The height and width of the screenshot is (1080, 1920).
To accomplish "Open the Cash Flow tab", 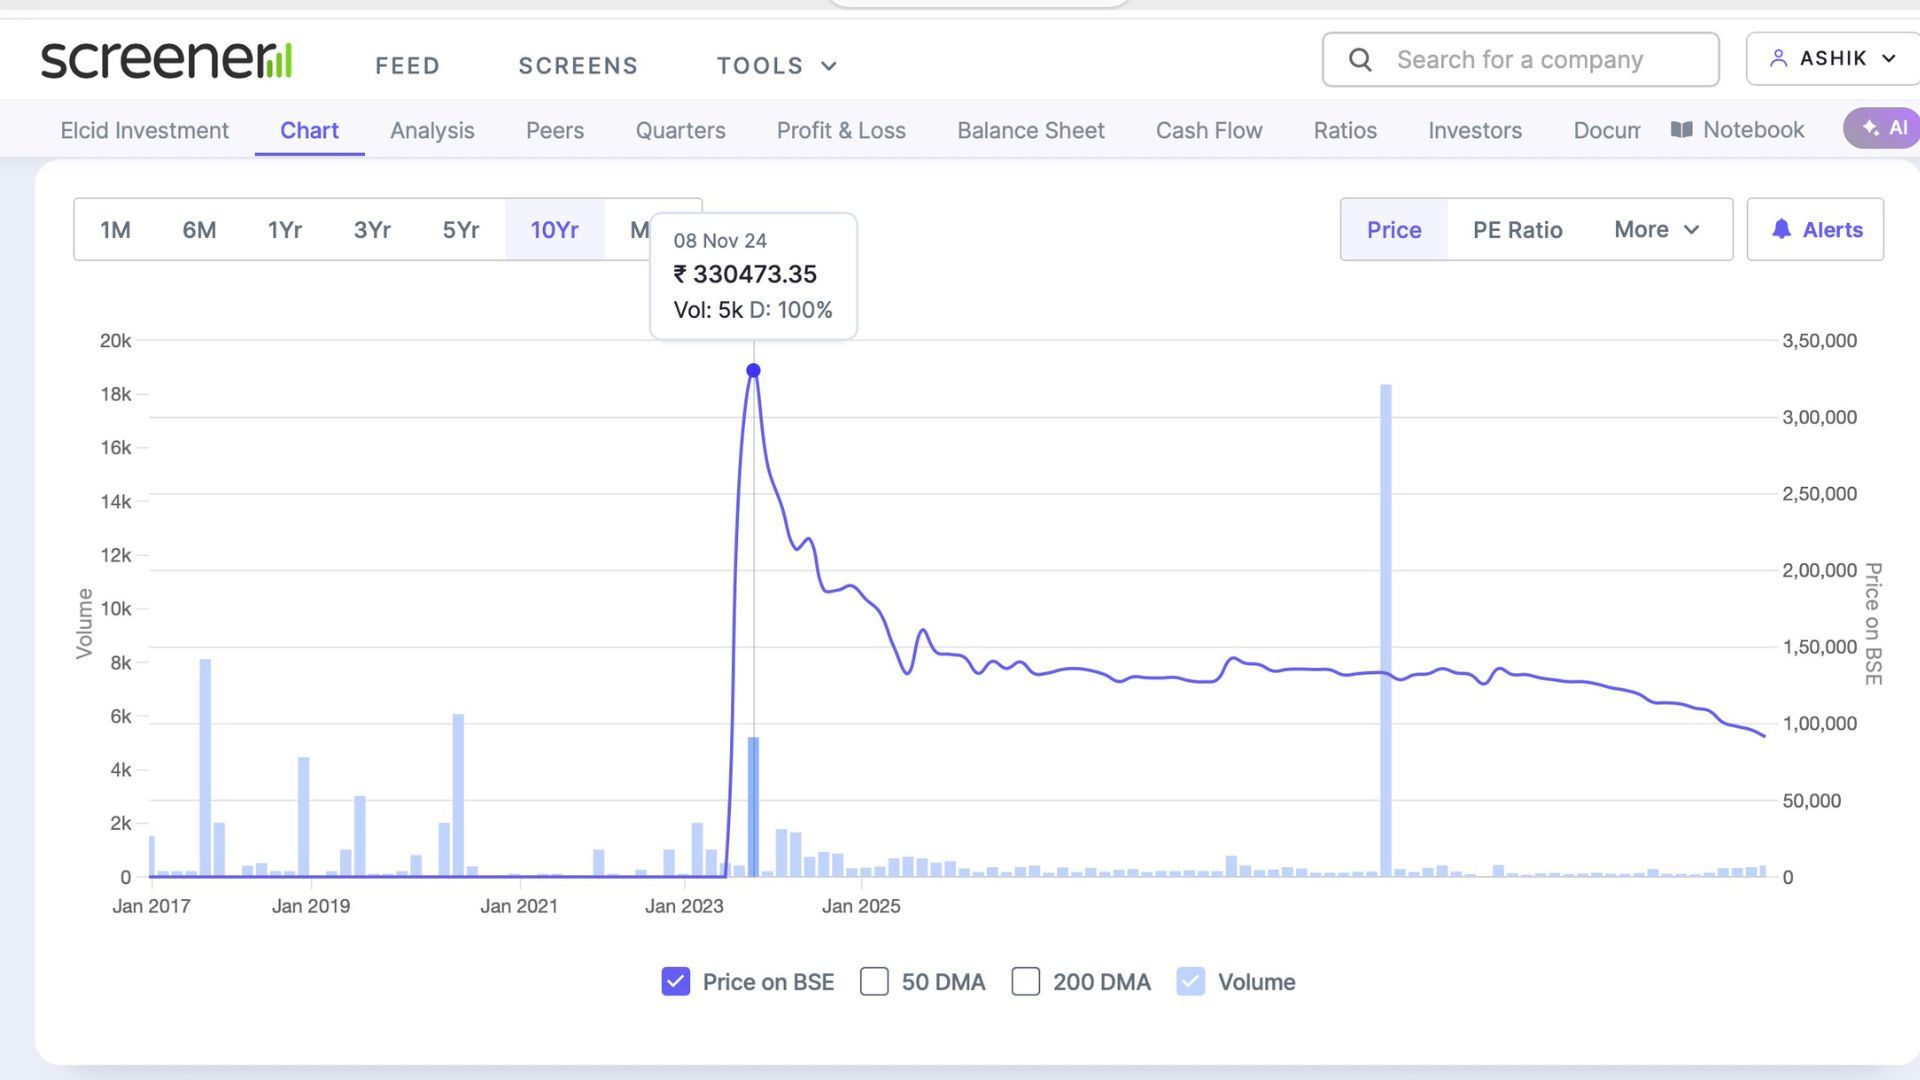I will 1209,130.
